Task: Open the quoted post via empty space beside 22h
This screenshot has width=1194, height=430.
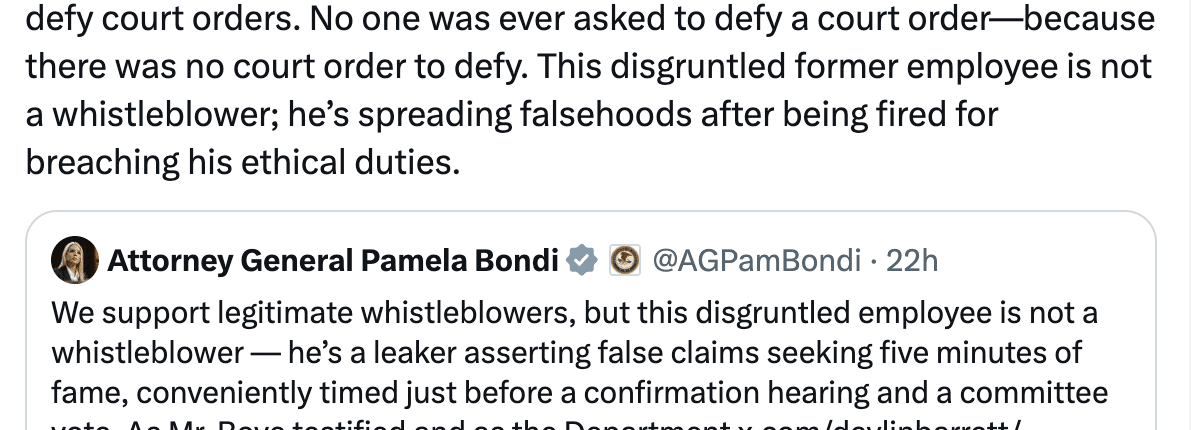Action: point(1043,261)
